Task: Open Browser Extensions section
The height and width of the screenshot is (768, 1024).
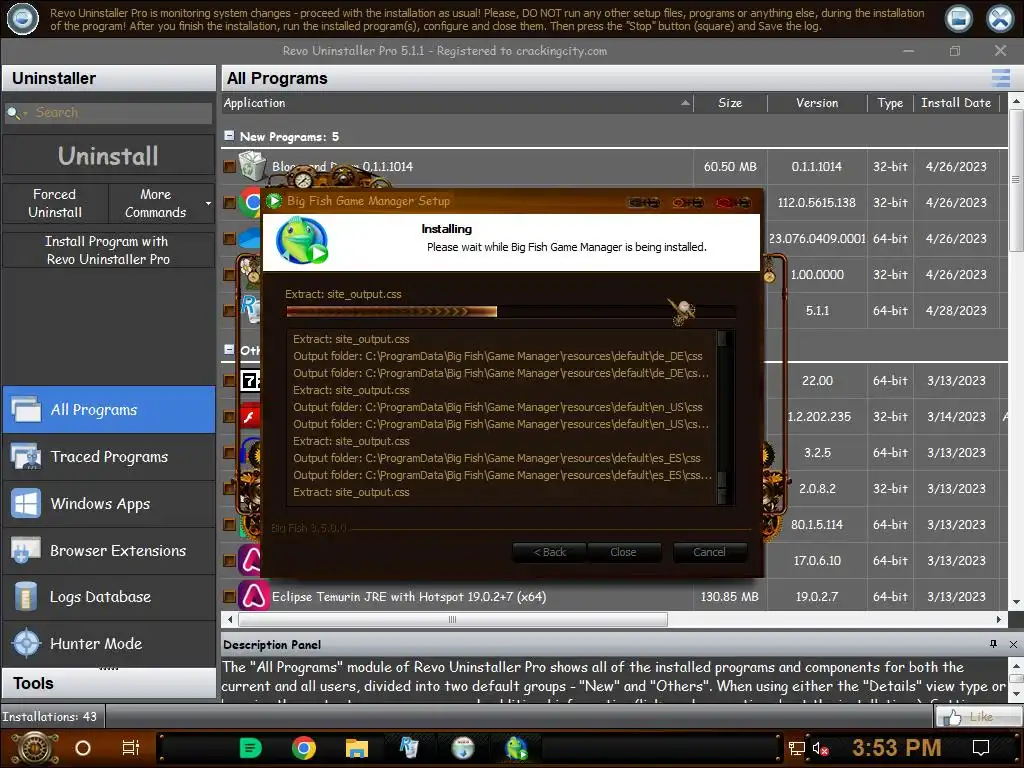Action: [109, 551]
